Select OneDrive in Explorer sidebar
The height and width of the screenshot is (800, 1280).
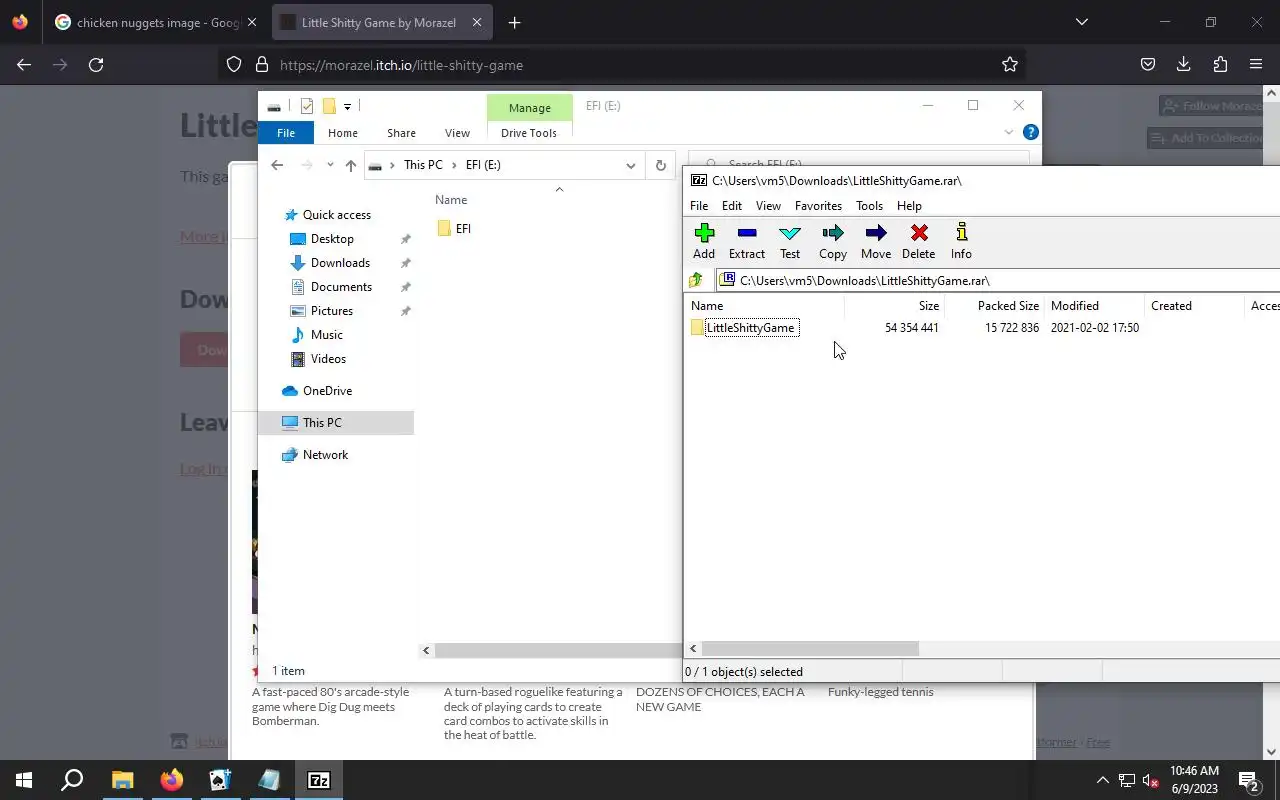(x=327, y=391)
